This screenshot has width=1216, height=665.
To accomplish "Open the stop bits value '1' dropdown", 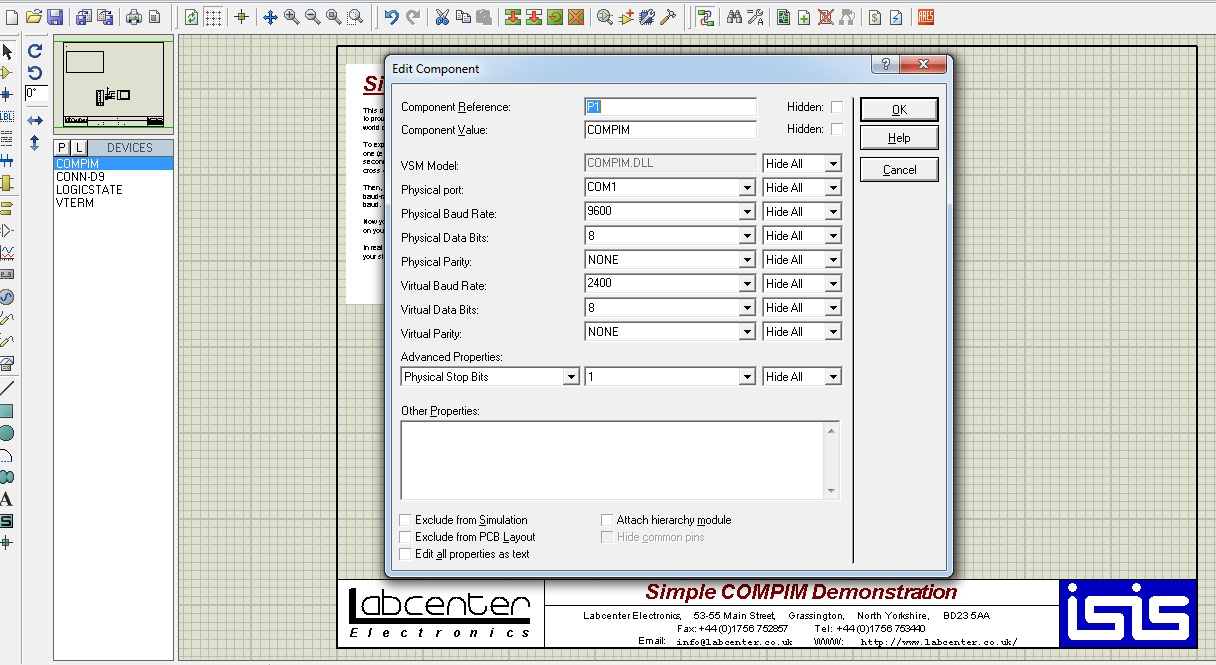I will coord(747,377).
